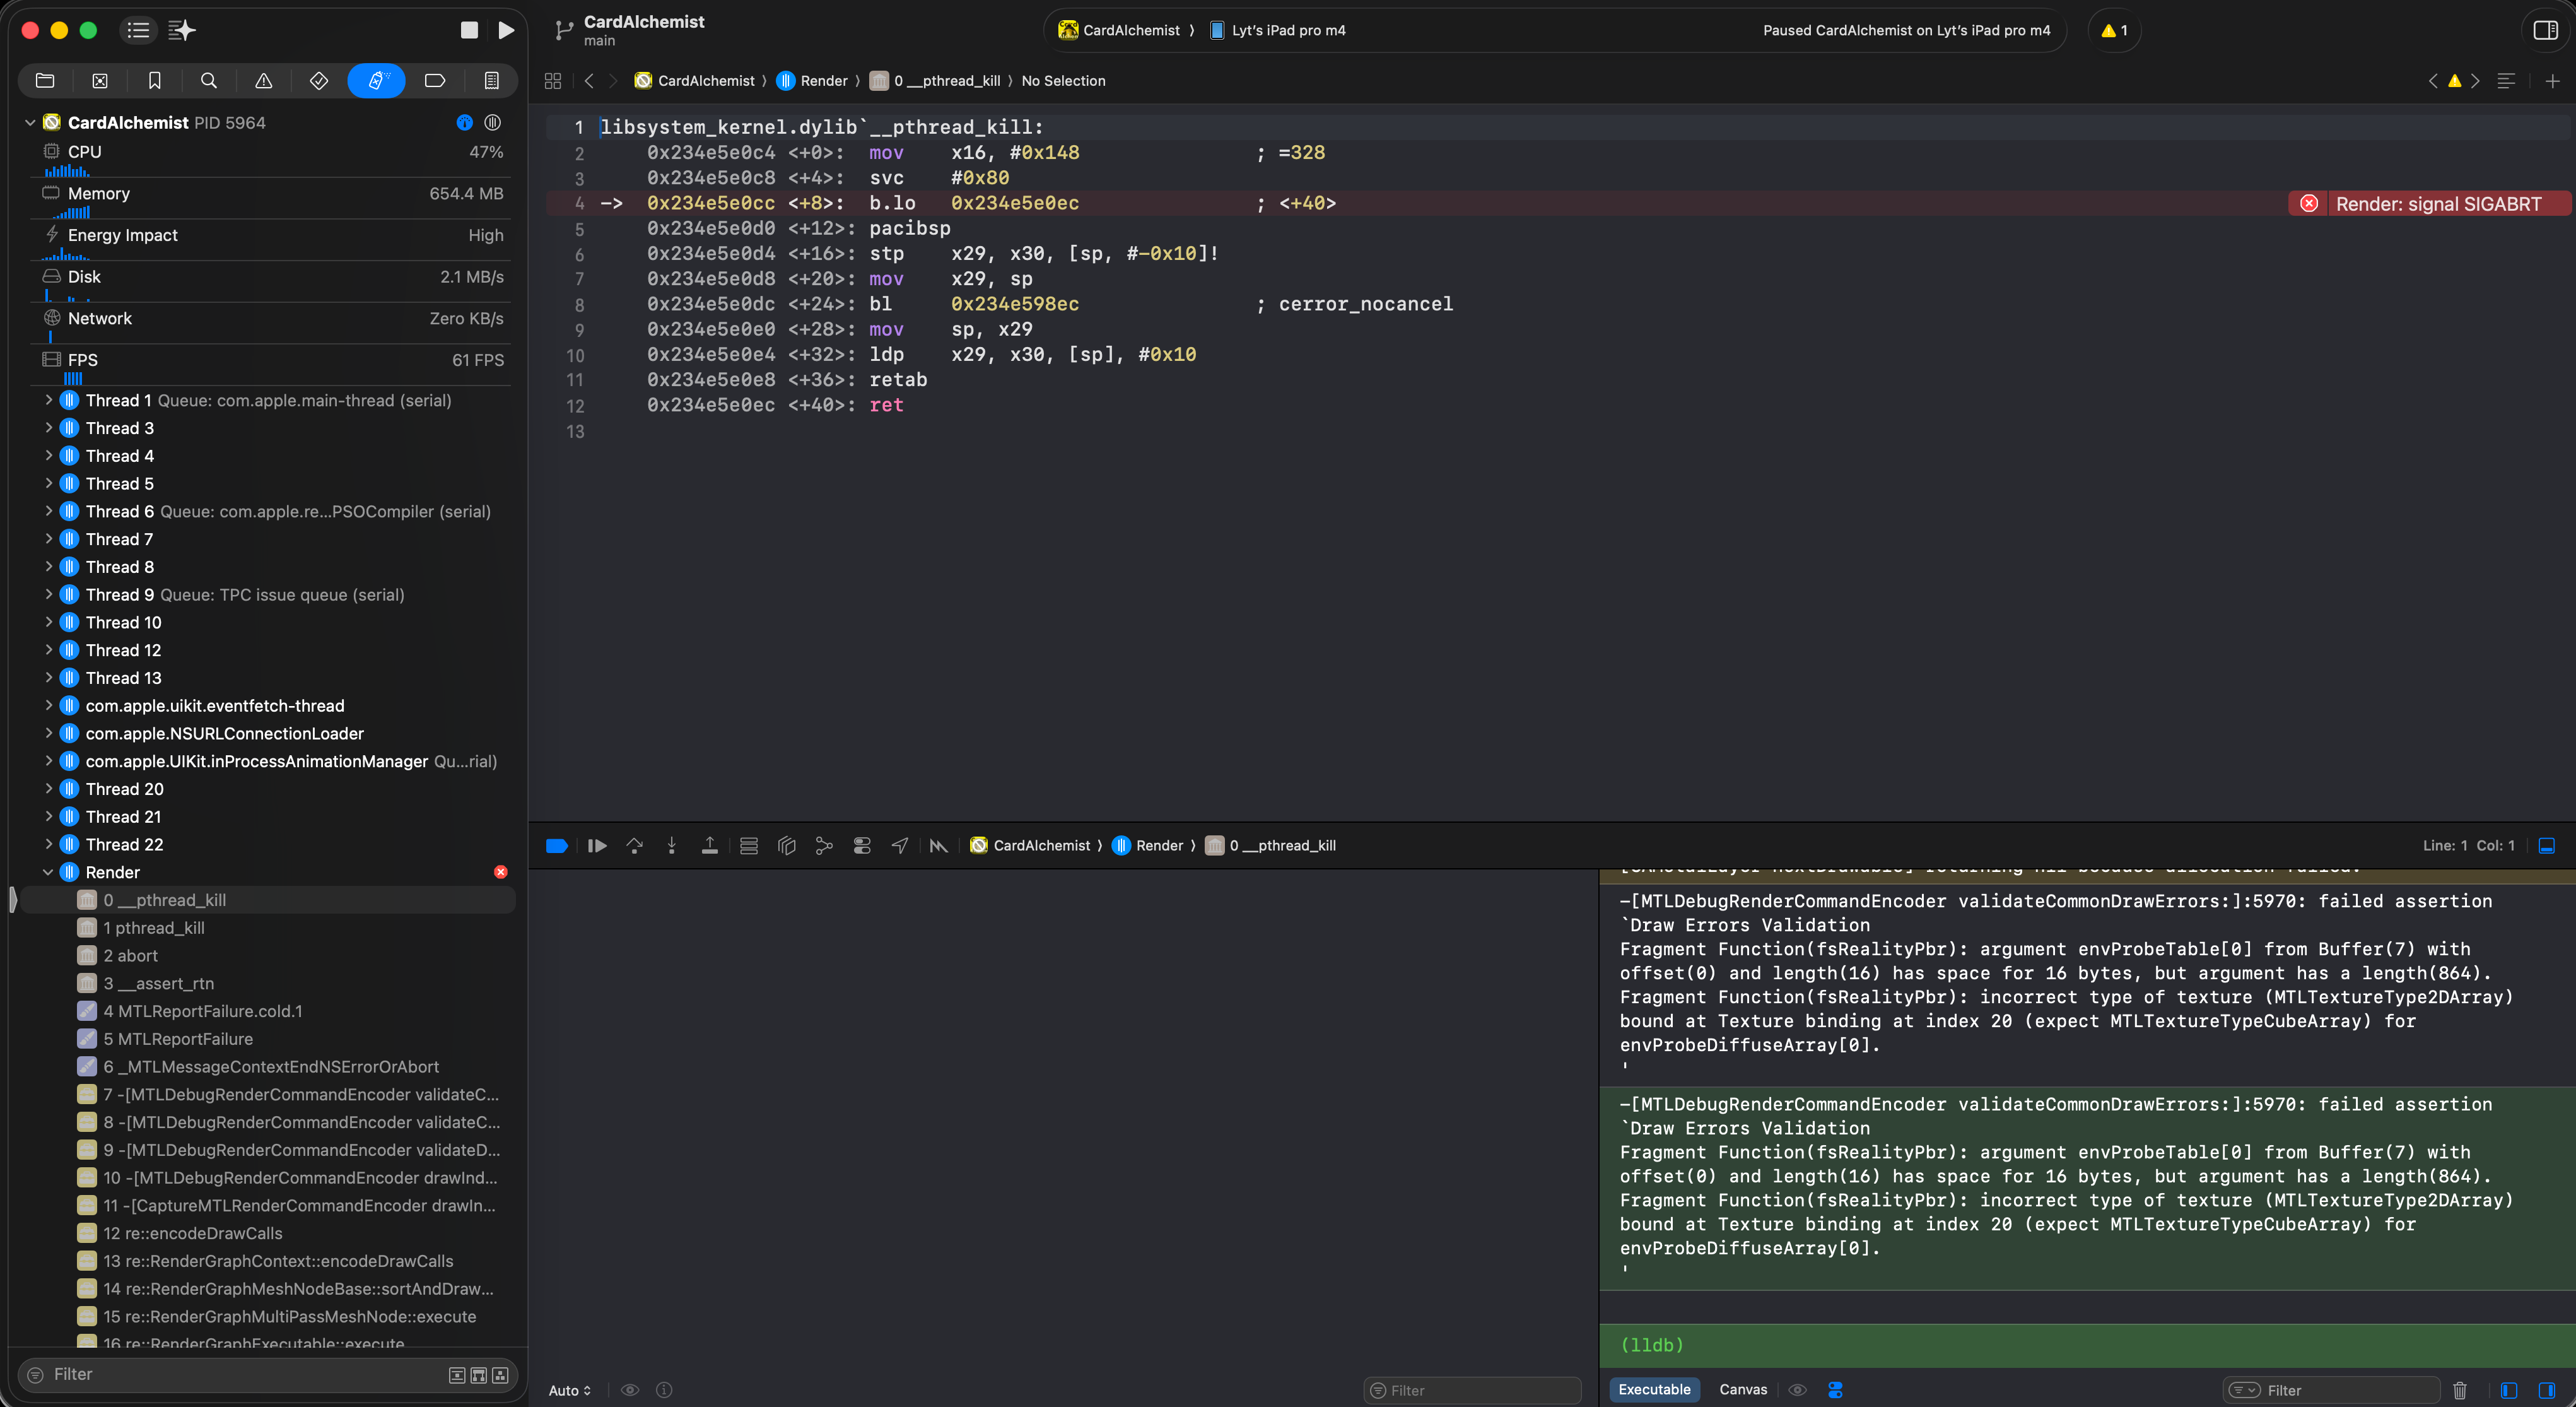
Task: Click the Stop button in toolbar
Action: 469,30
